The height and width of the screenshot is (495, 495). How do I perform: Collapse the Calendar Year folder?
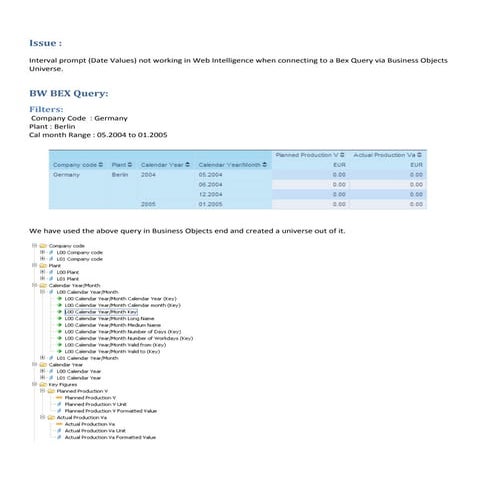(x=34, y=364)
